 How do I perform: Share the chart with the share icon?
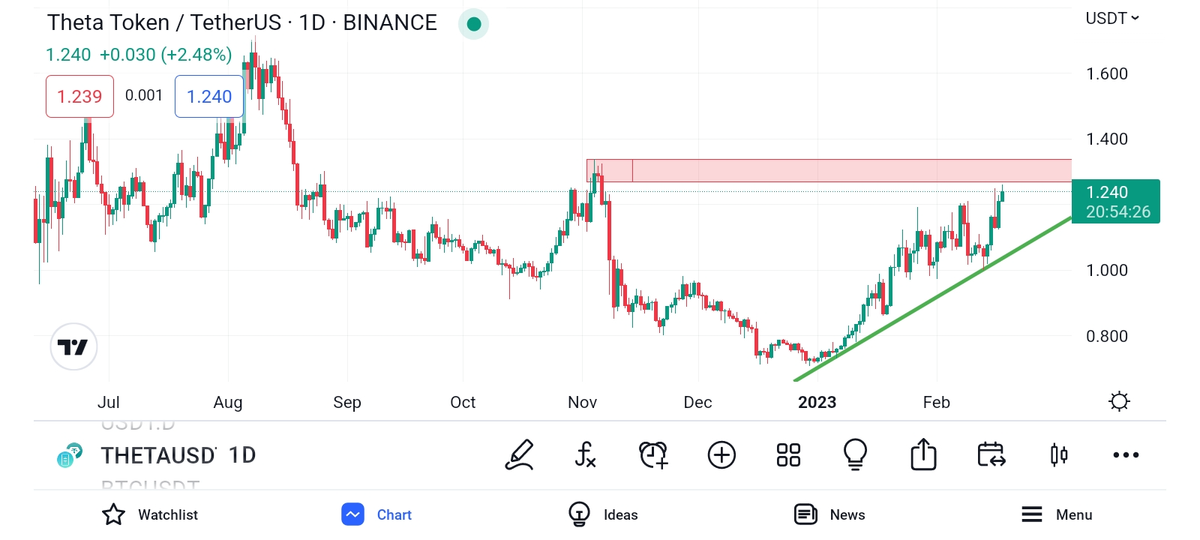tap(923, 455)
